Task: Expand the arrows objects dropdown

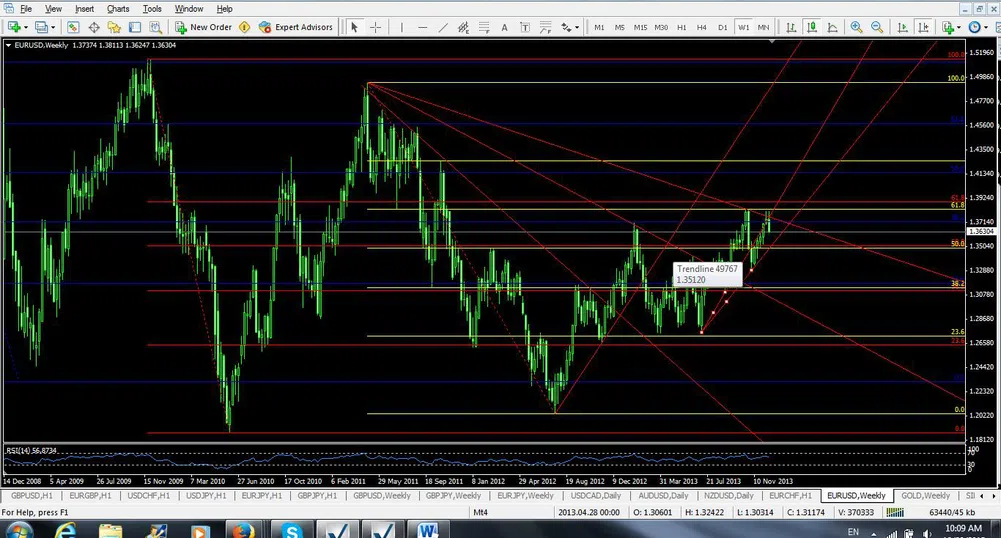Action: (x=574, y=27)
